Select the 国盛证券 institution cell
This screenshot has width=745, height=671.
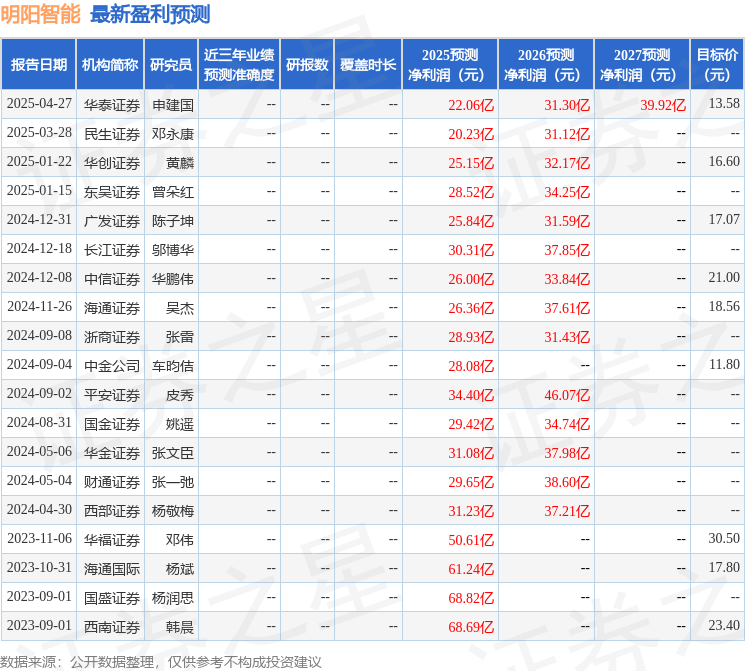pos(112,598)
